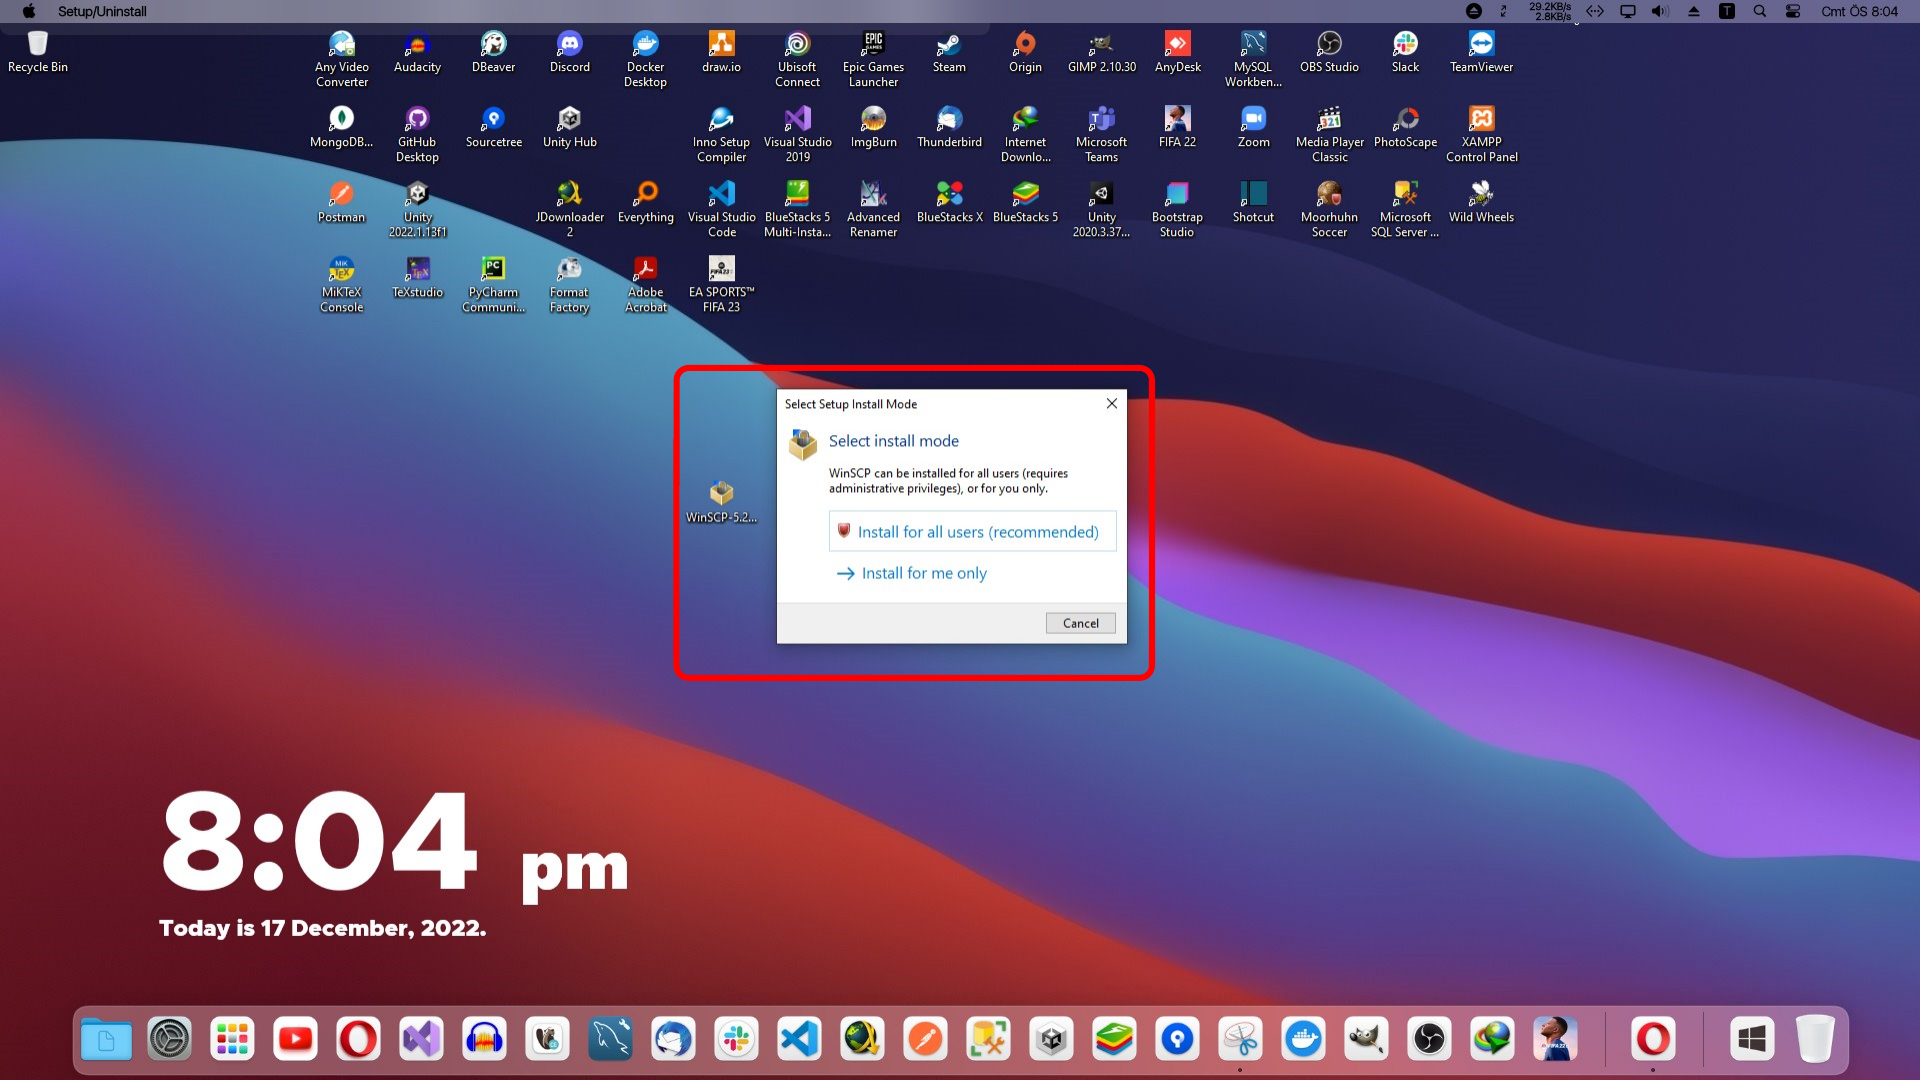Select the WinSCP-5.2 installer desktop icon
Image resolution: width=1921 pixels, height=1080 pixels.
tap(721, 502)
